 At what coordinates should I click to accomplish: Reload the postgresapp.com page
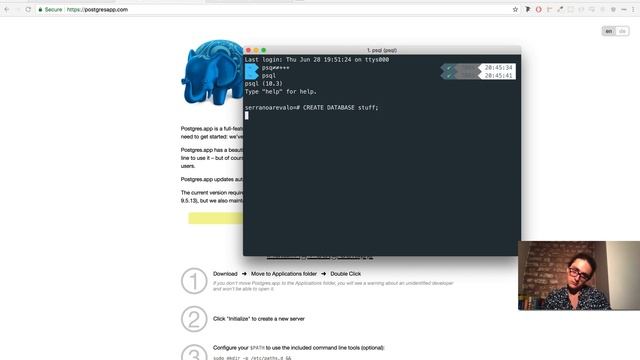(28, 9)
